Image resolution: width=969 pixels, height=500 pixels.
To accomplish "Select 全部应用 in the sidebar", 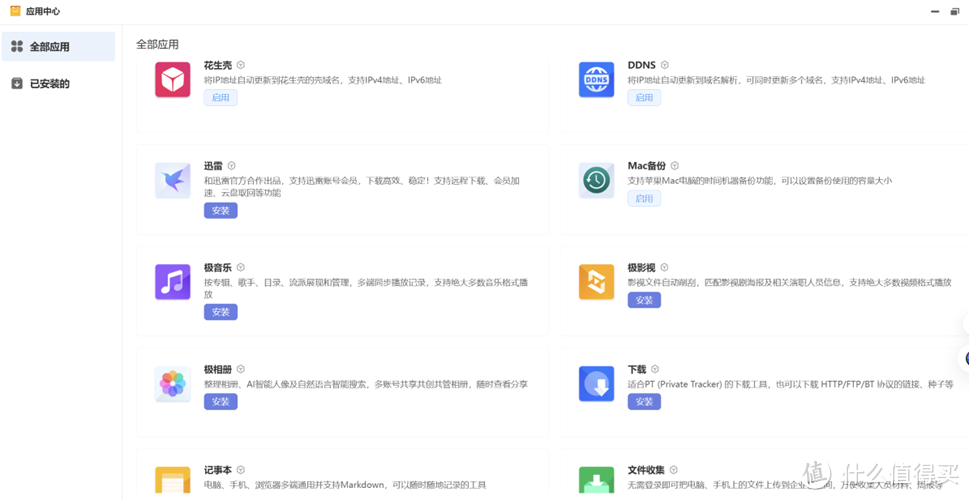I will pyautogui.click(x=58, y=46).
